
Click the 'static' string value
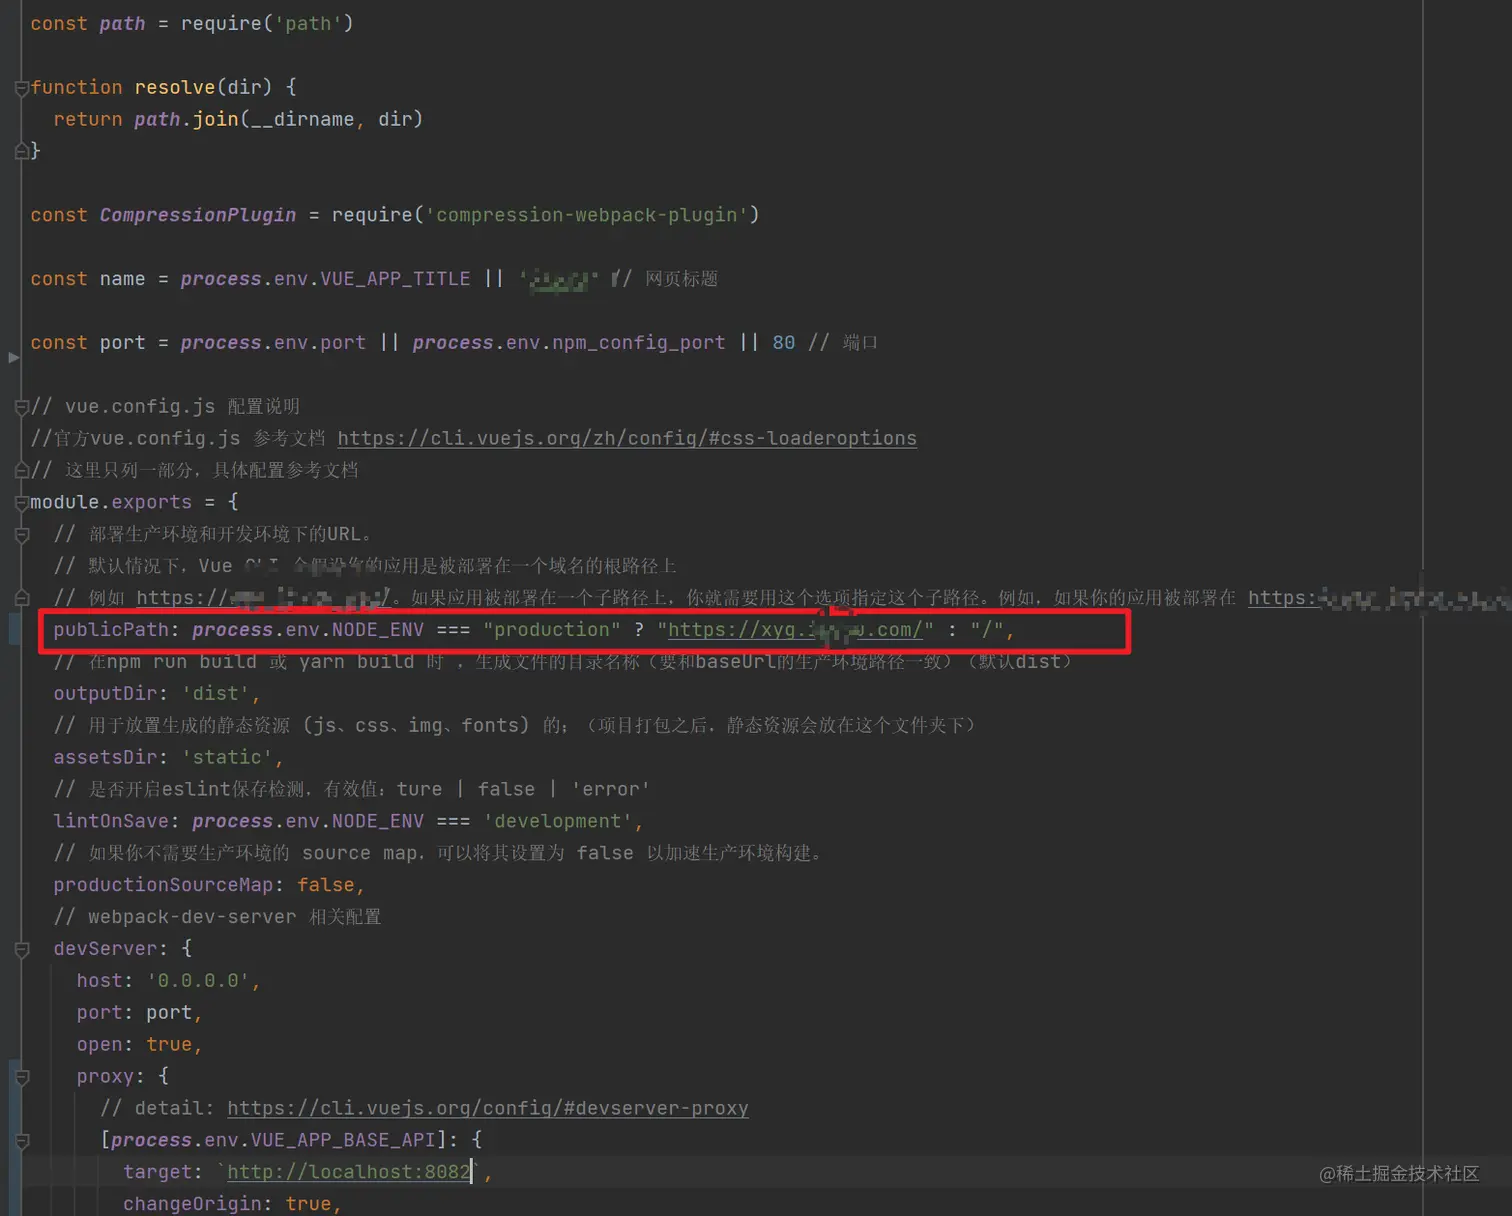227,757
